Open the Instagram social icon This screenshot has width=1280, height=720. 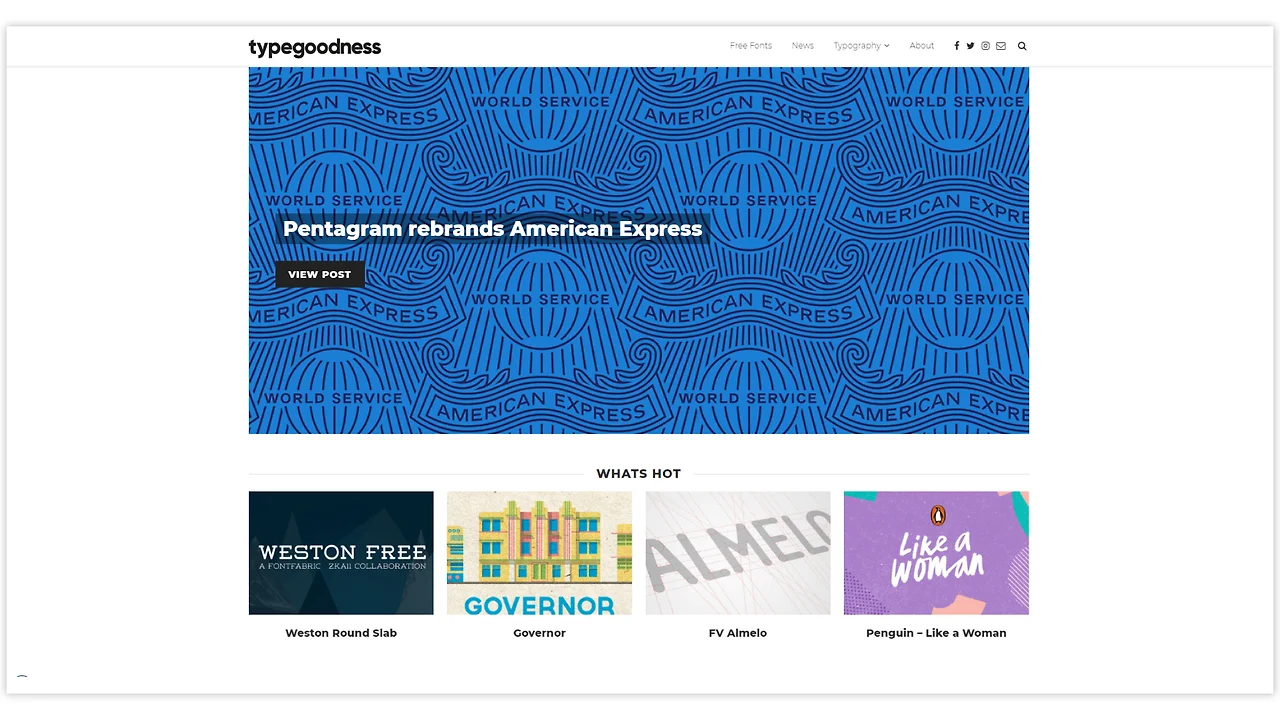click(x=985, y=46)
